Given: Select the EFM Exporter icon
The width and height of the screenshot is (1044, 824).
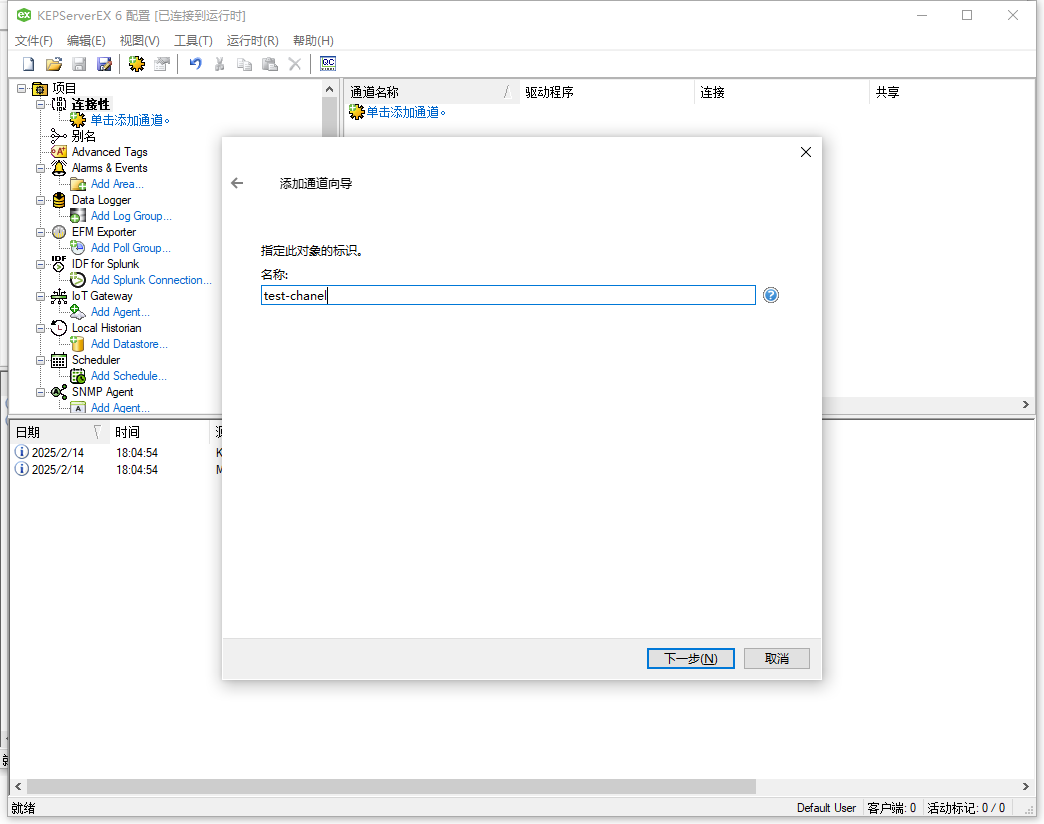Looking at the screenshot, I should click(x=59, y=232).
